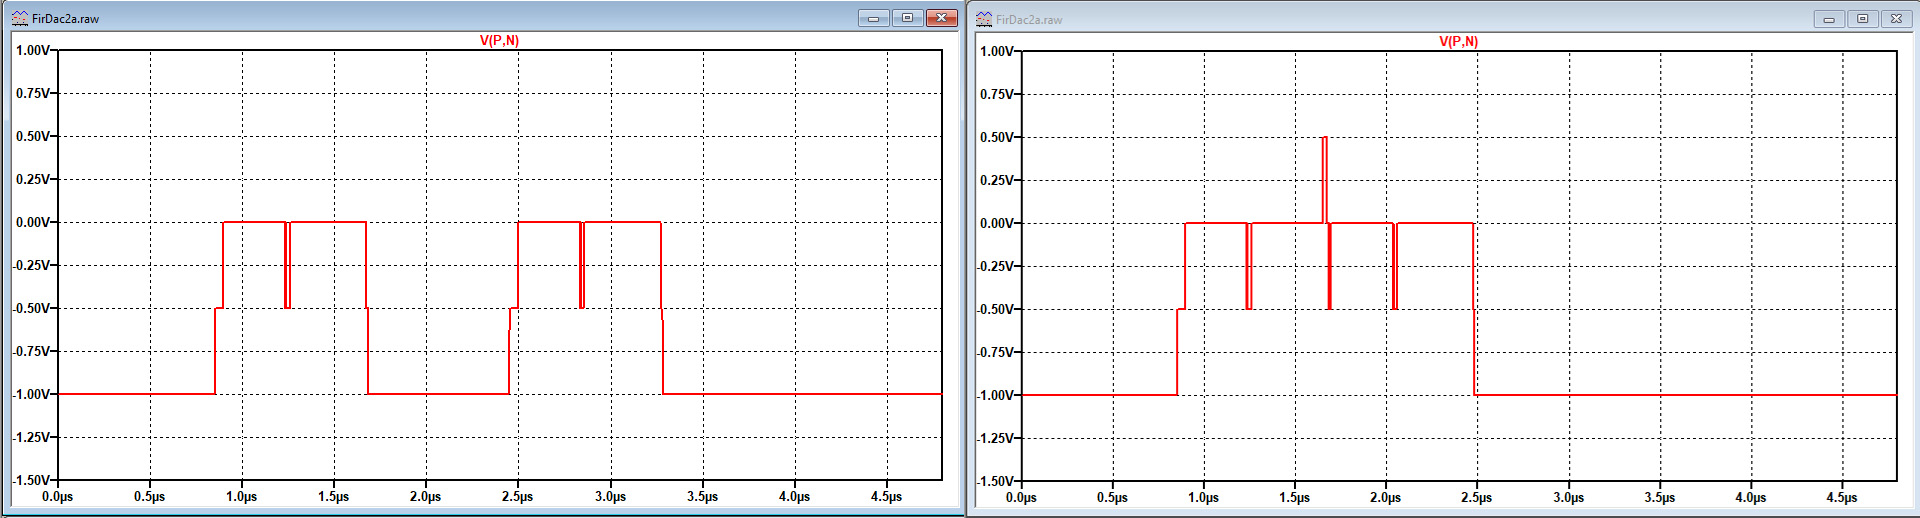Click the 4.0µs time label in right plot
The image size is (1920, 518).
(1751, 497)
